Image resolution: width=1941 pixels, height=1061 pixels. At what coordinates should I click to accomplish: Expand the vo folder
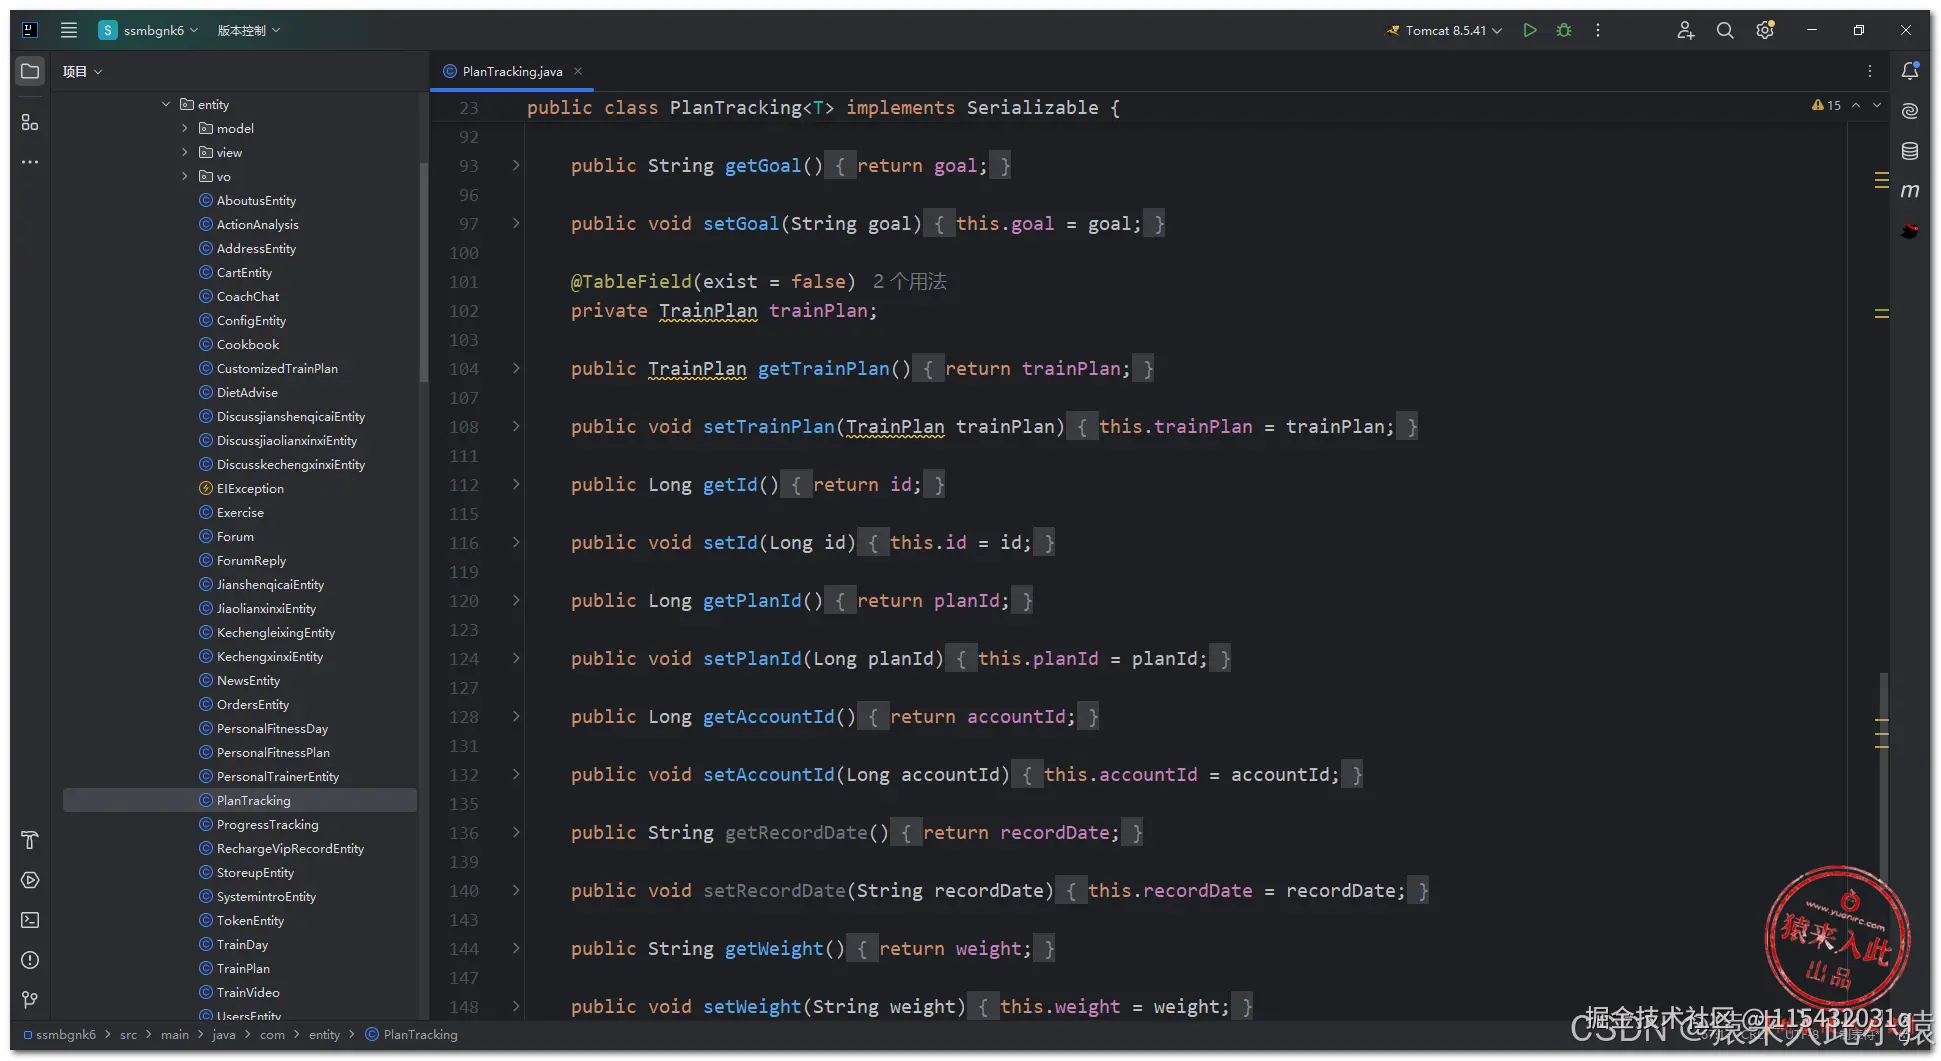(185, 176)
